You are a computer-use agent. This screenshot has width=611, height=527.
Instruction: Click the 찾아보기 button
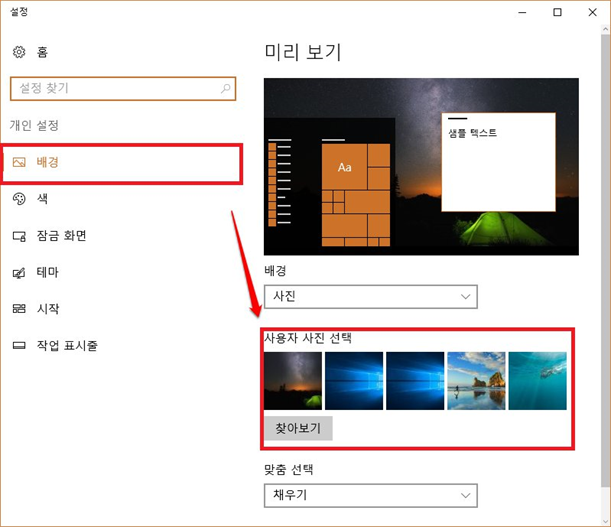pyautogui.click(x=298, y=428)
